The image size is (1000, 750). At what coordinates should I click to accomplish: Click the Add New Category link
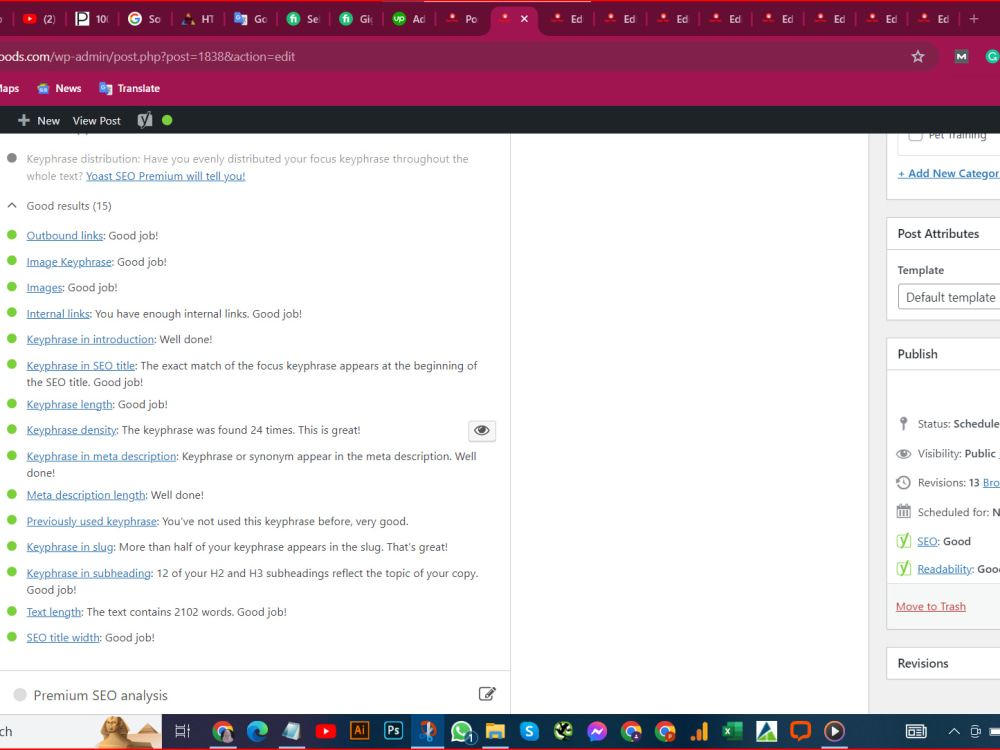948,173
